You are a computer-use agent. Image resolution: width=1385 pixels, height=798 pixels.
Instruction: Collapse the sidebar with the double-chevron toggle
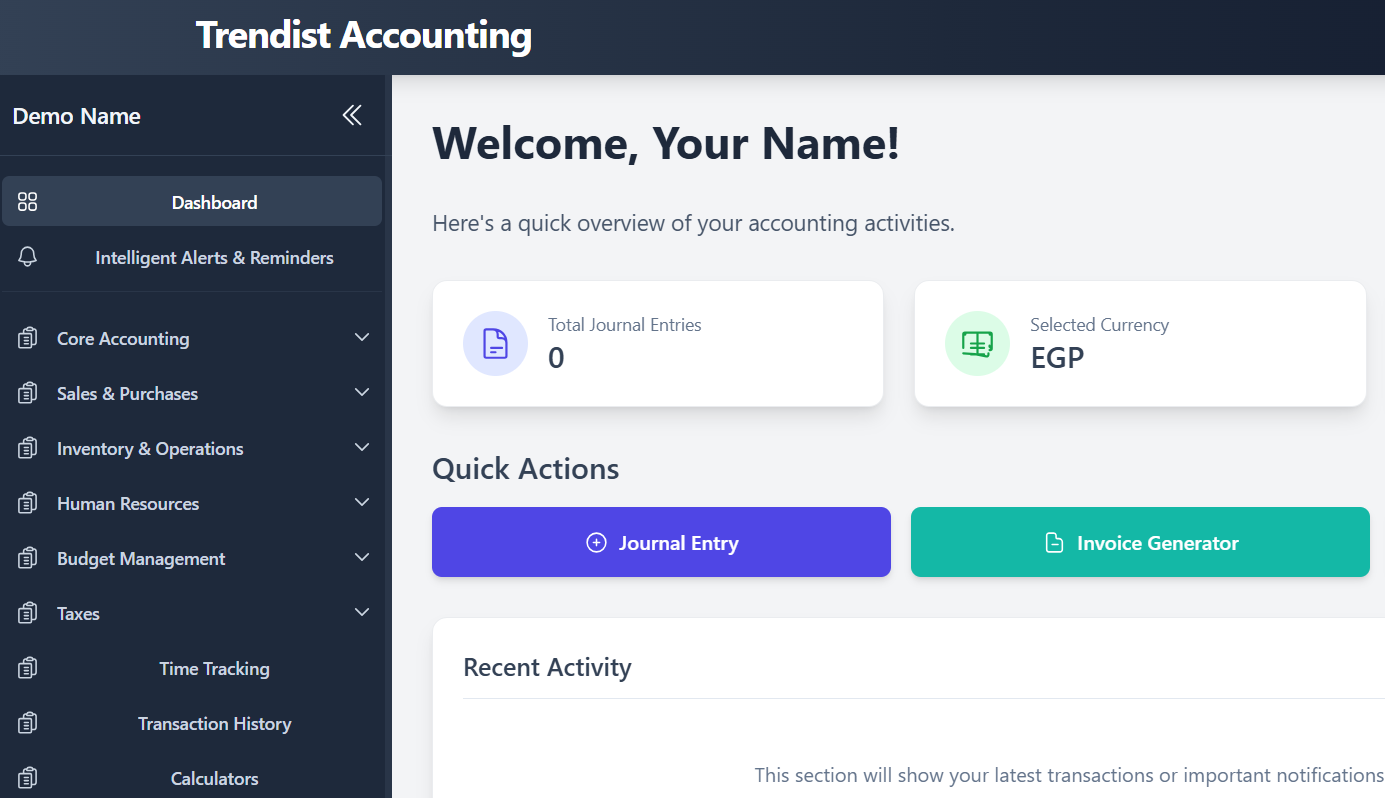pyautogui.click(x=352, y=115)
